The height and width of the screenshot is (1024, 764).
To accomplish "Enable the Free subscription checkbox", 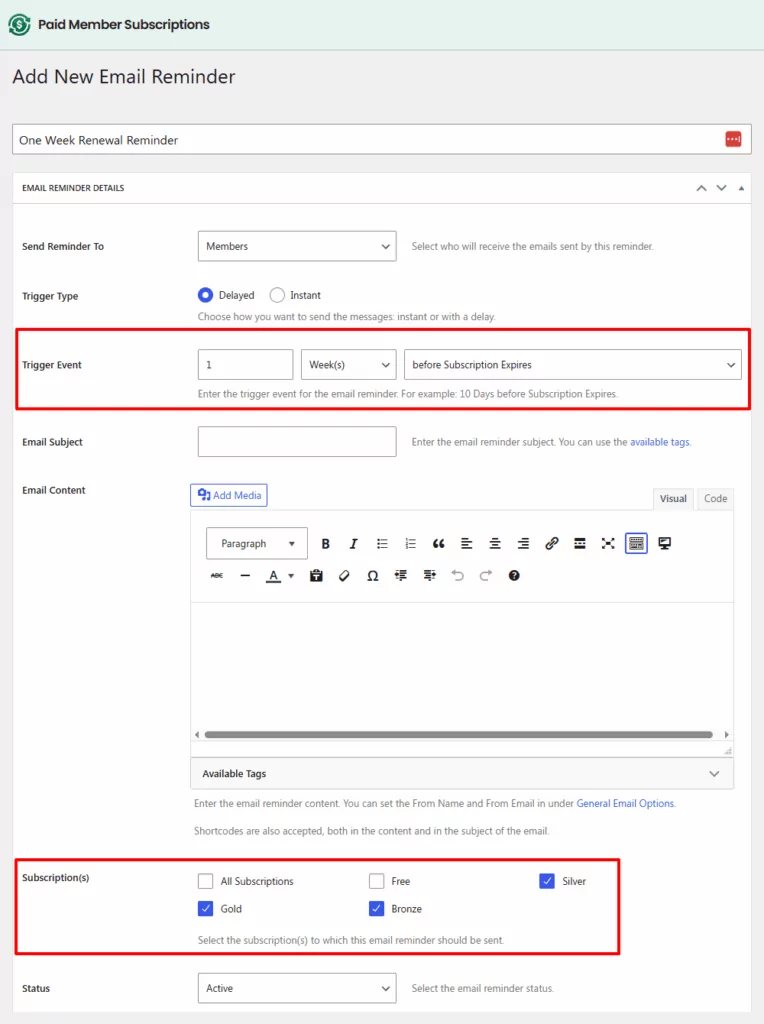I will 377,881.
